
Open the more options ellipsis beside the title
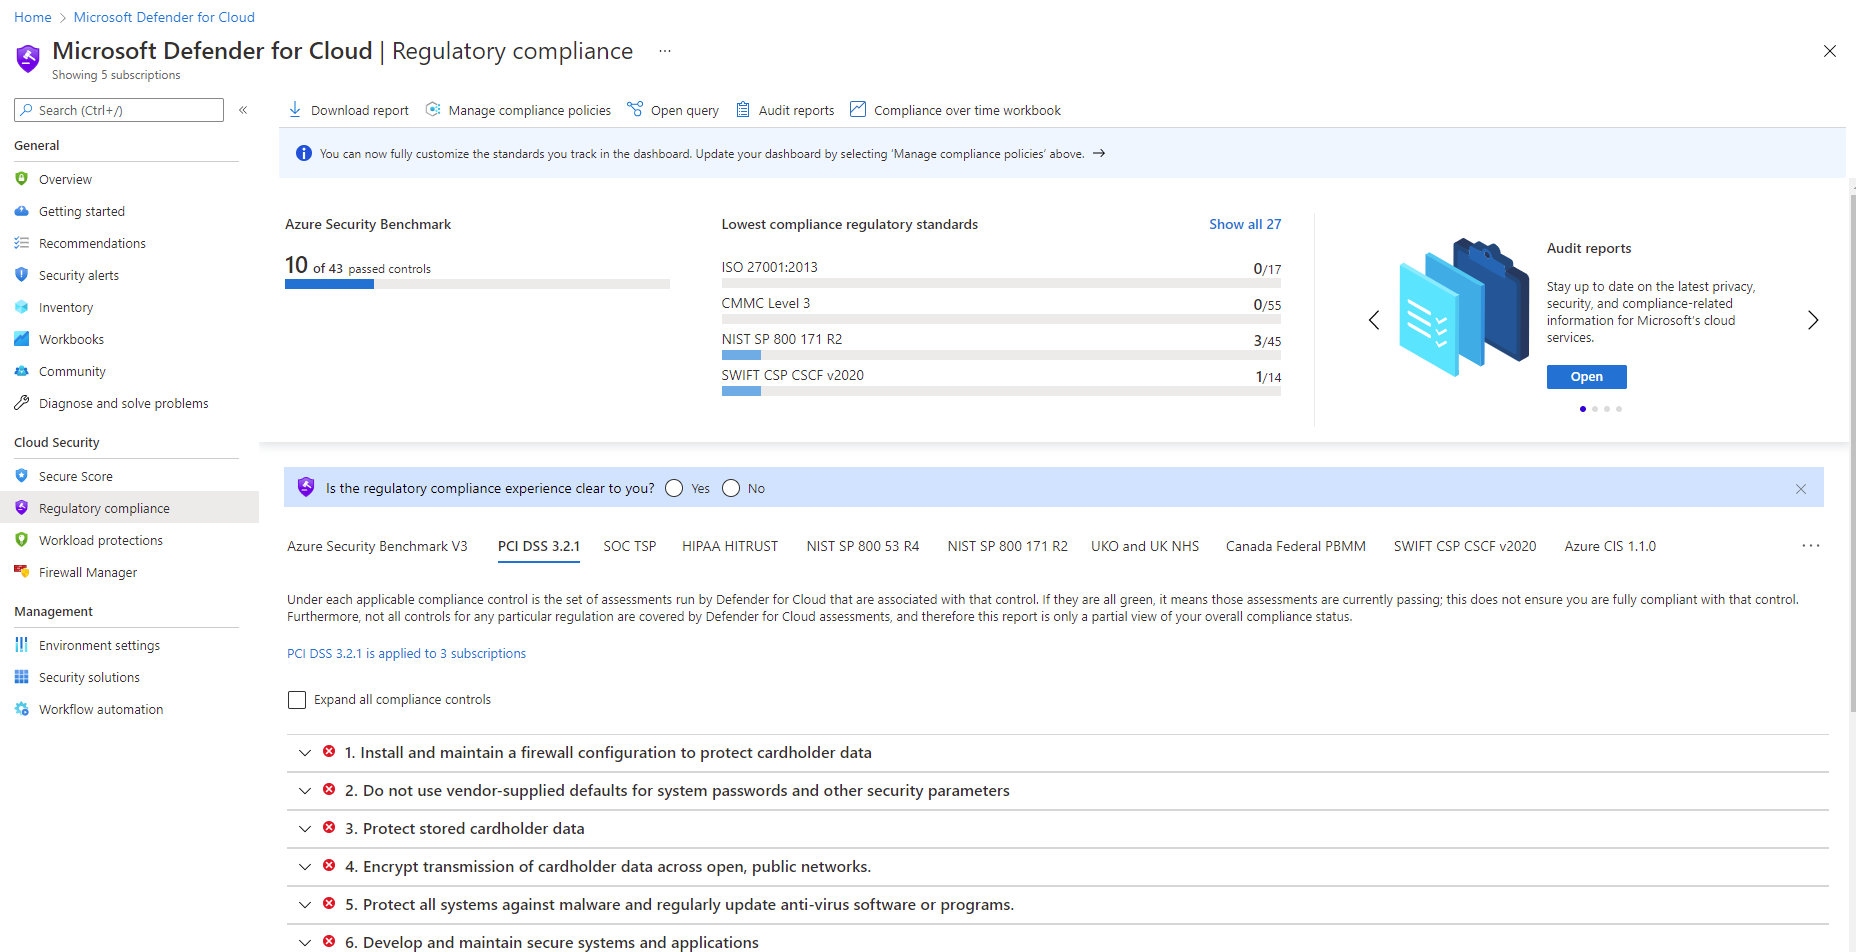[x=665, y=51]
